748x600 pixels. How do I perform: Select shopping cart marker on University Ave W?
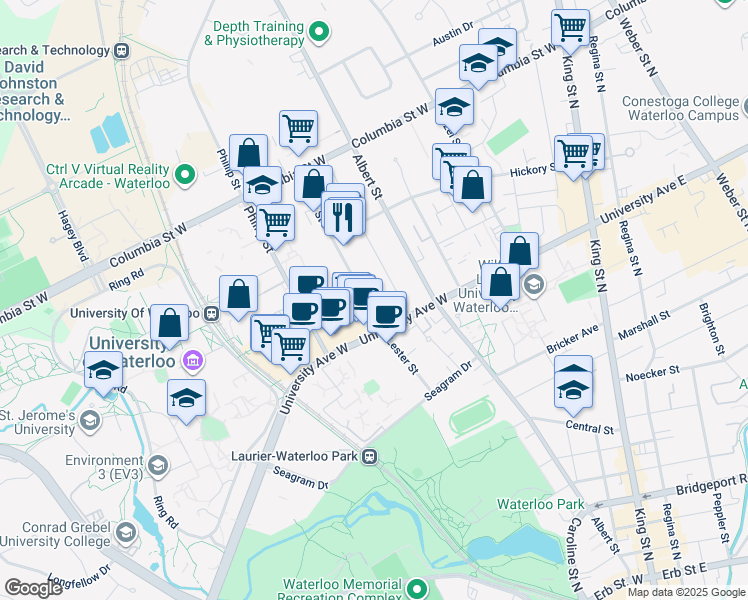pyautogui.click(x=291, y=348)
